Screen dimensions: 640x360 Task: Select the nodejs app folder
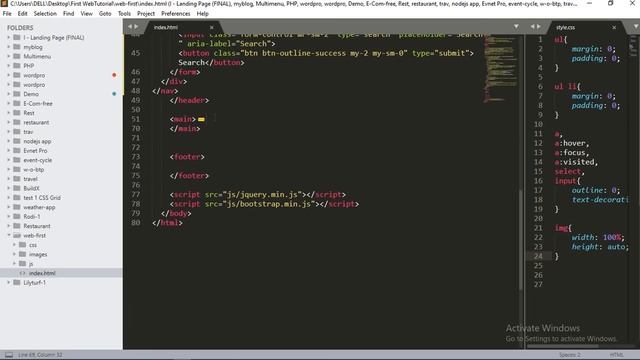37,141
